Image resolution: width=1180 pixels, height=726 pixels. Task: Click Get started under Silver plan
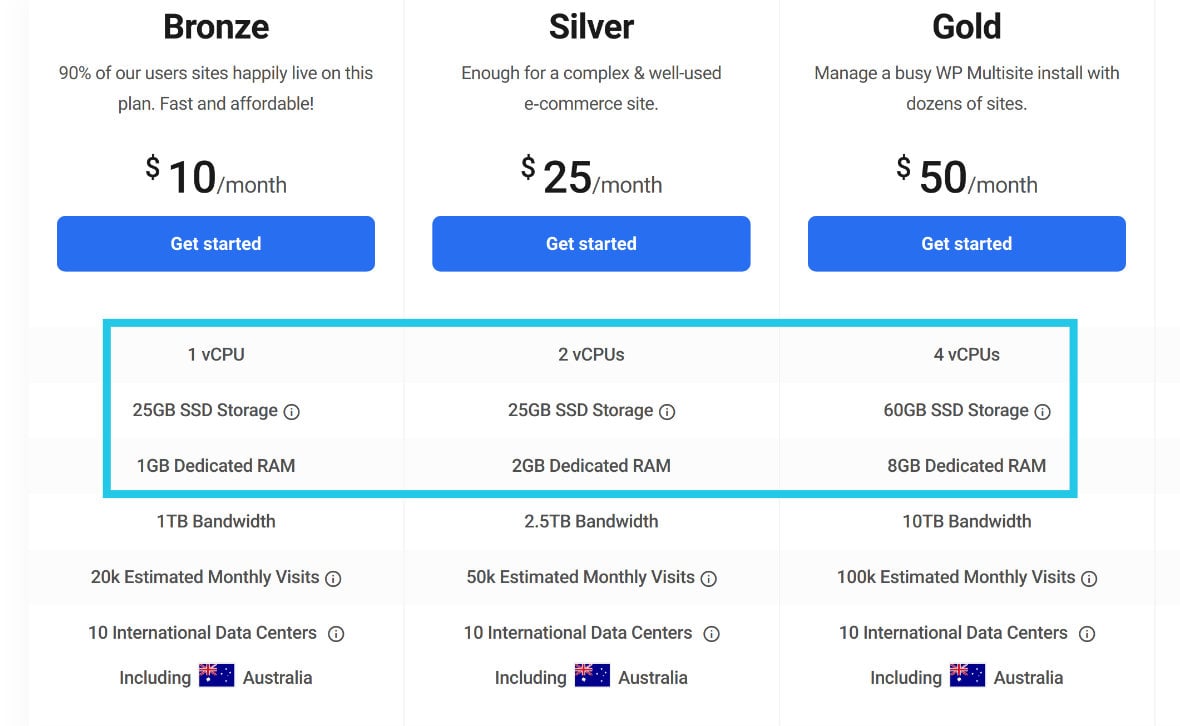591,244
